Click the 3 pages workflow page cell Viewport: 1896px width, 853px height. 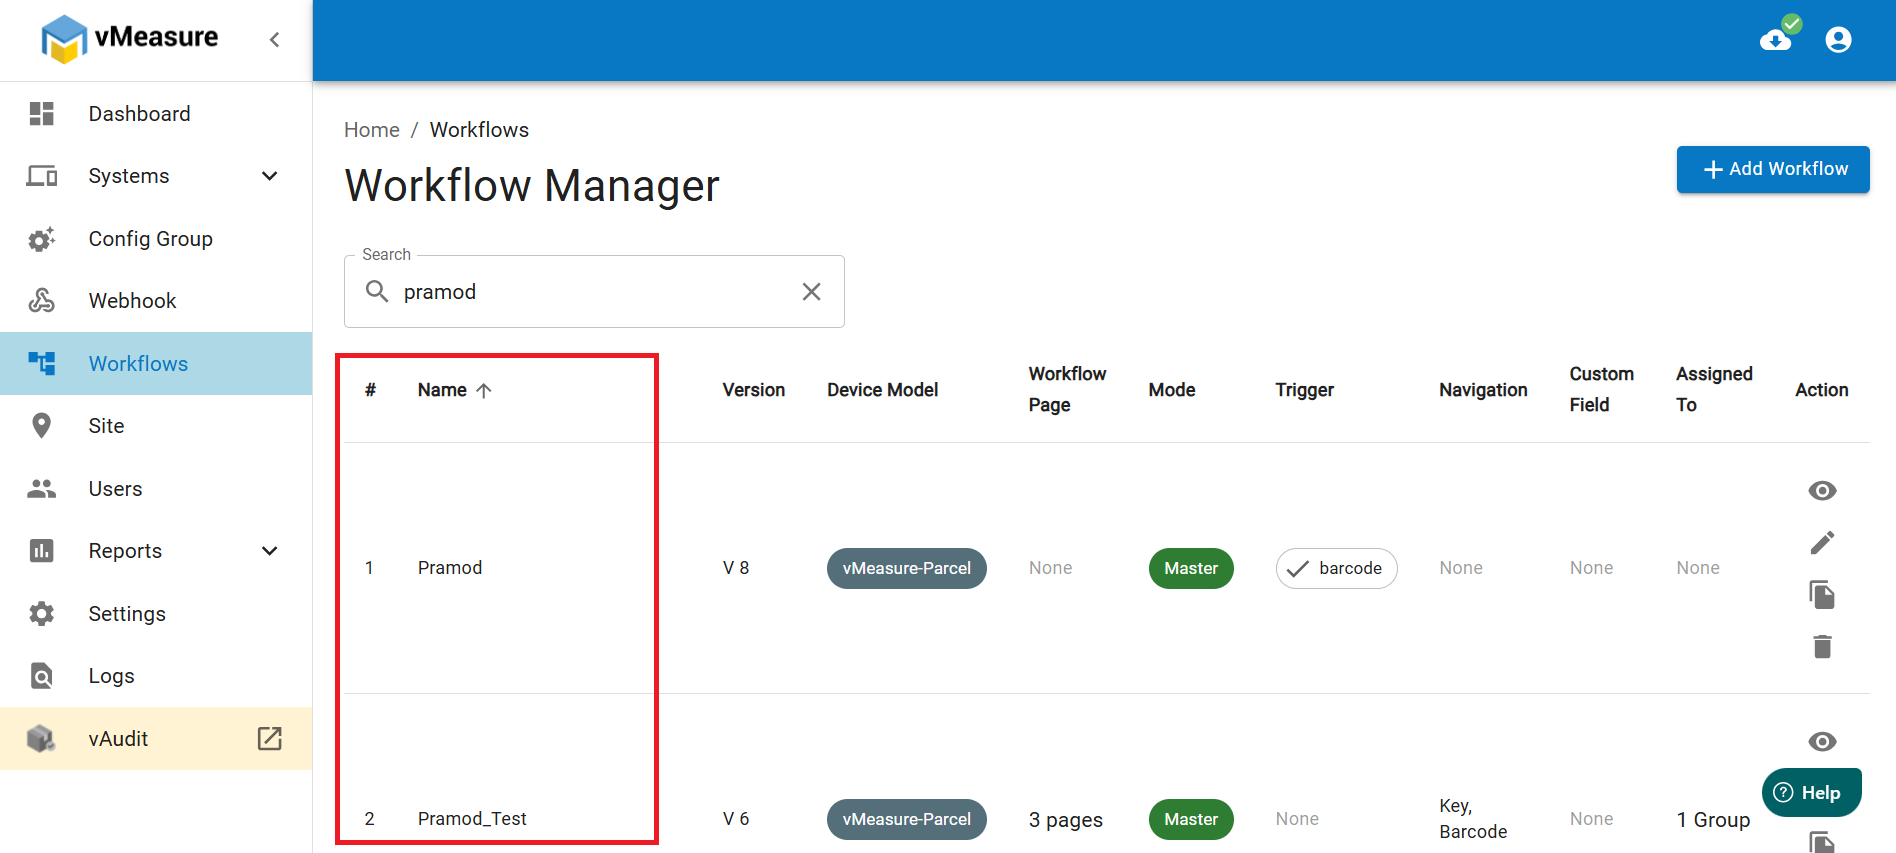1065,820
